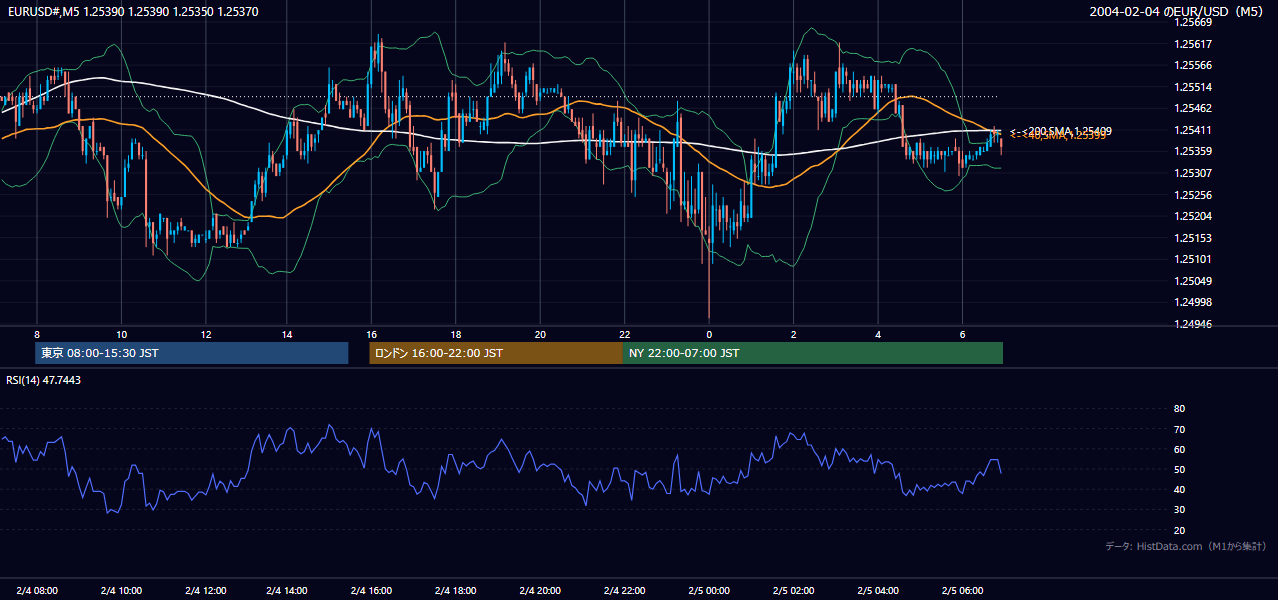Click the 2/5 04:00 bottom time label
Viewport: 1278px width, 600px height.
click(877, 590)
